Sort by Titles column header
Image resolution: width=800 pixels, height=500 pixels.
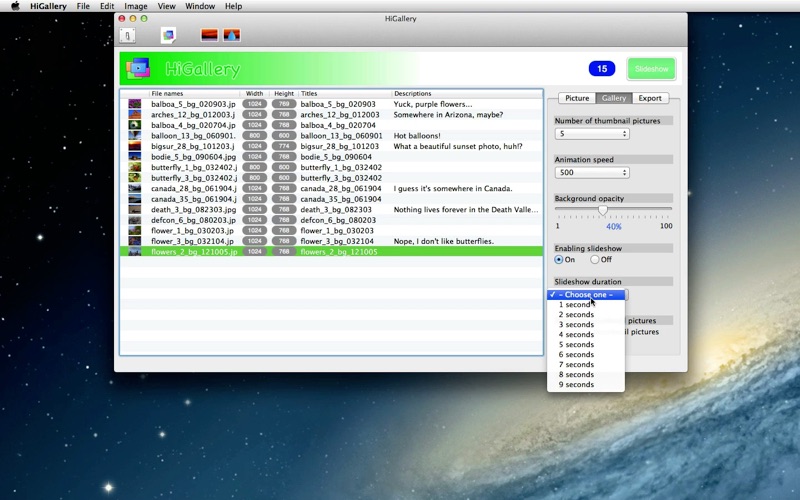(345, 93)
